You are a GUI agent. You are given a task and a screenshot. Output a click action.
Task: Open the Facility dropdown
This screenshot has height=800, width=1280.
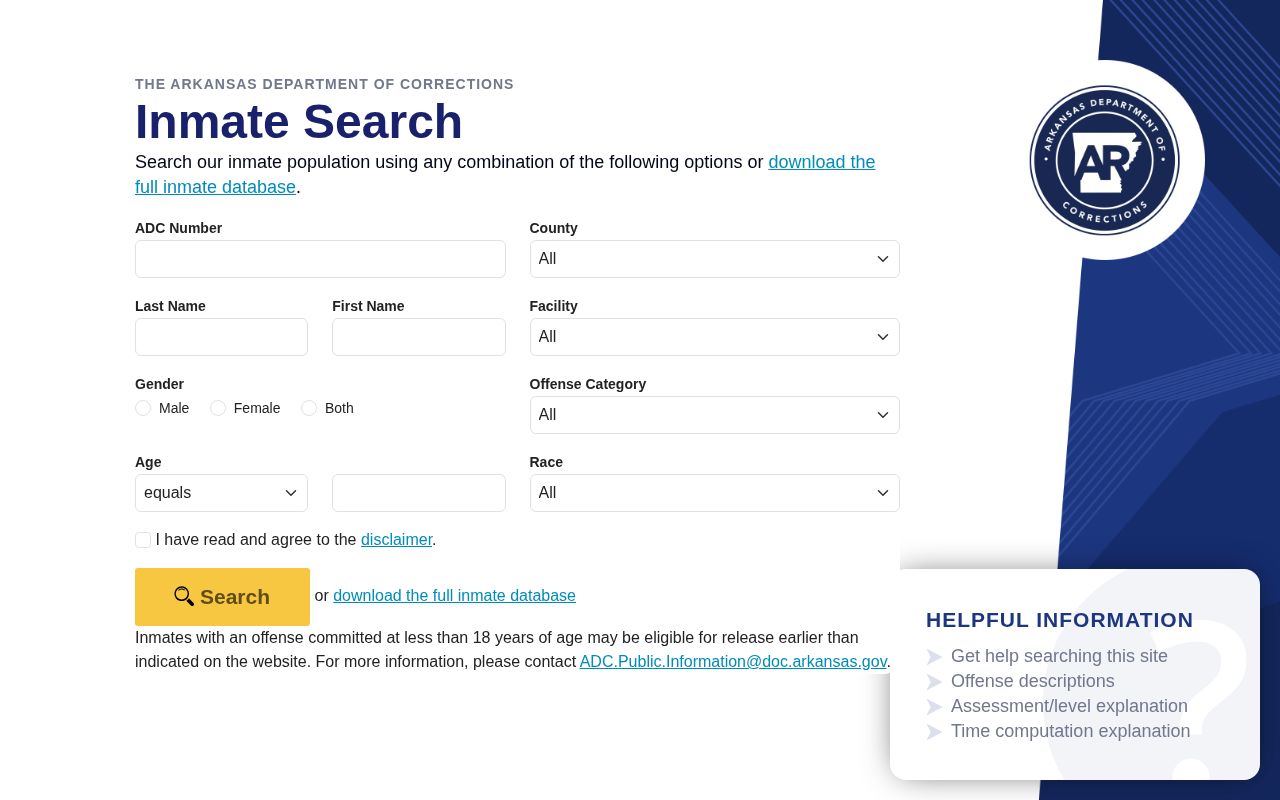(x=714, y=337)
